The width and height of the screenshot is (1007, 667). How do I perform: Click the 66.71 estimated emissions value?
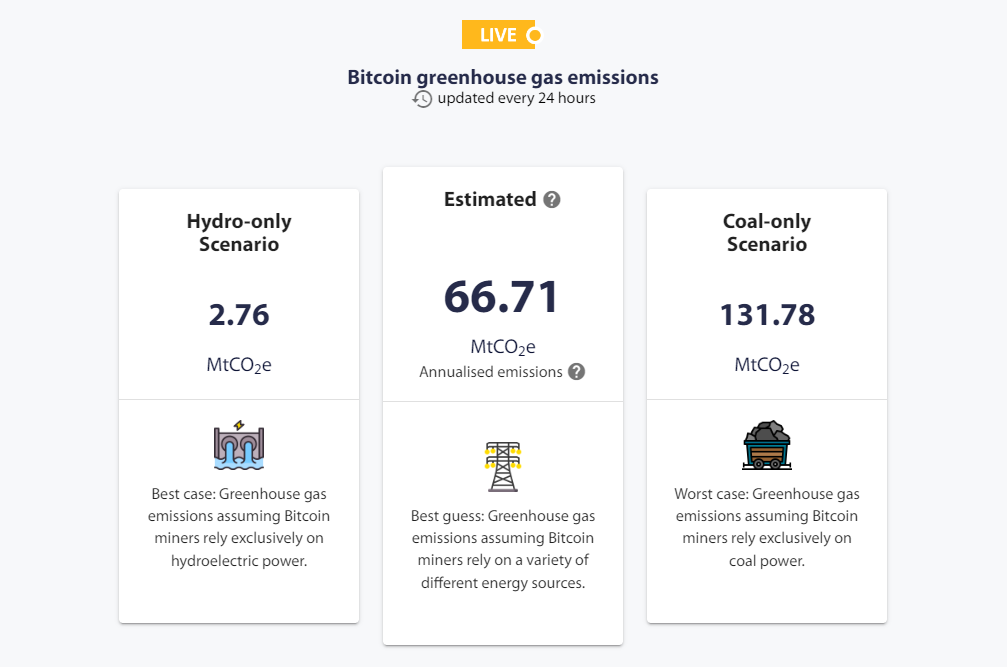(x=502, y=297)
